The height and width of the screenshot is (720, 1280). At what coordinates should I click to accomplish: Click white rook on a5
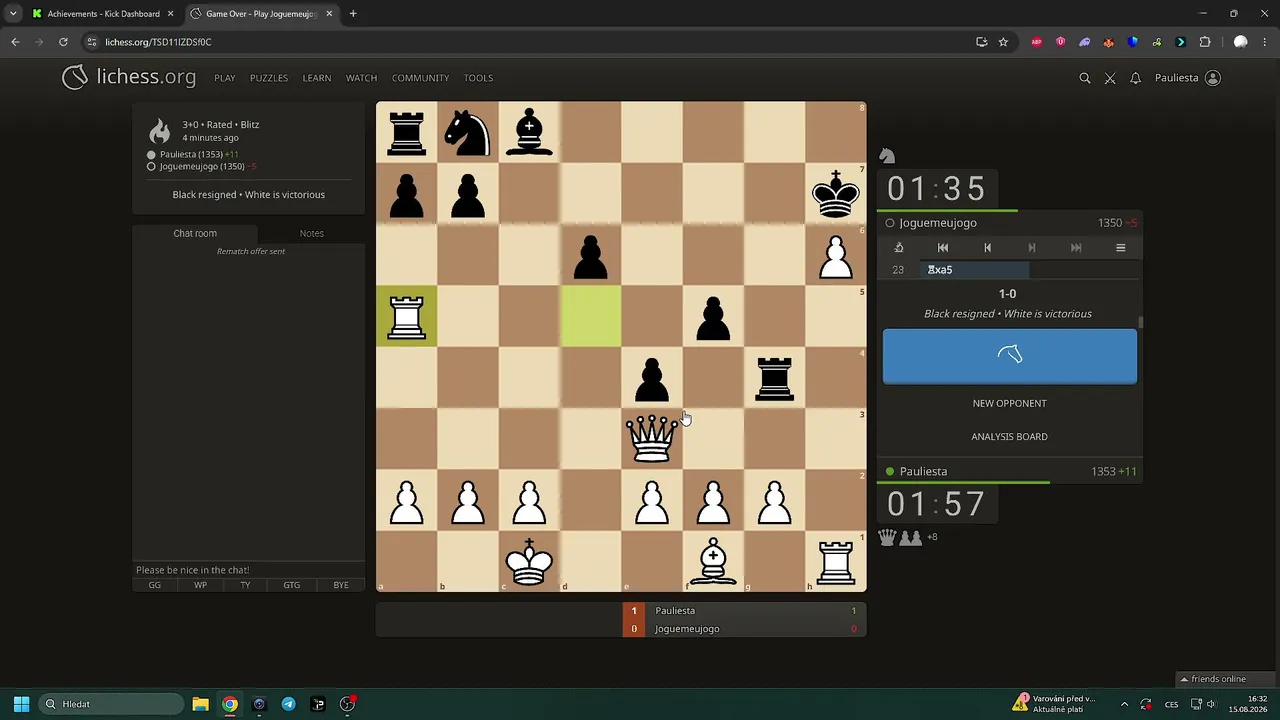coord(407,316)
